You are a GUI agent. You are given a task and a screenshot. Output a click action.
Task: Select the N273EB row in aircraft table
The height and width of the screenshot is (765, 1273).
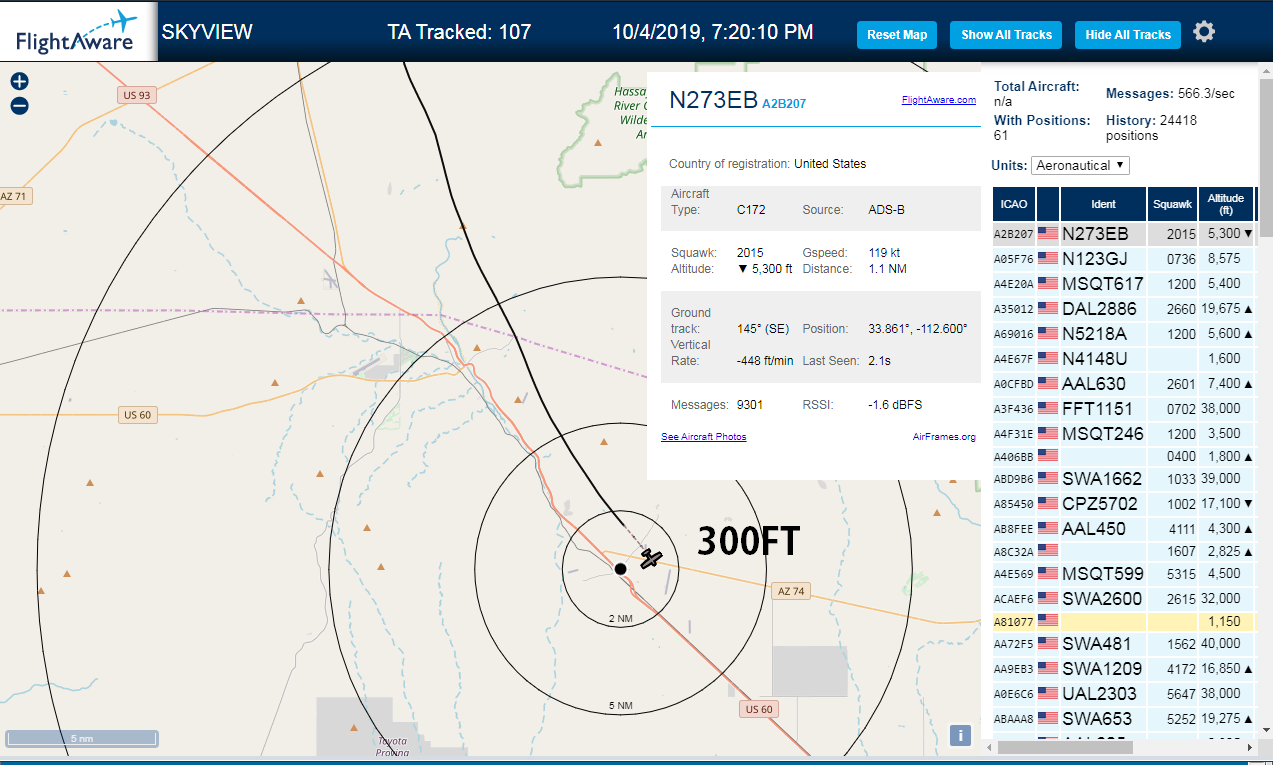[x=1124, y=234]
